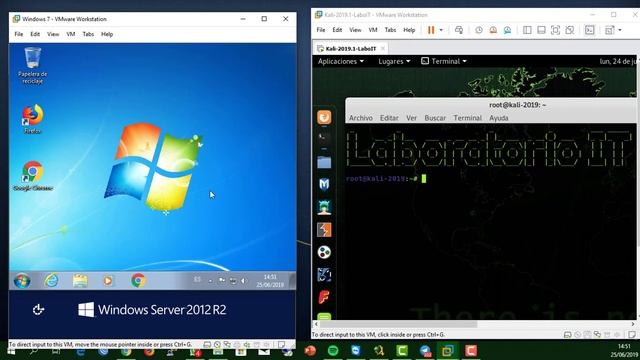Open Terminal menu in the terminal window
This screenshot has height=360, width=640.
(x=468, y=118)
